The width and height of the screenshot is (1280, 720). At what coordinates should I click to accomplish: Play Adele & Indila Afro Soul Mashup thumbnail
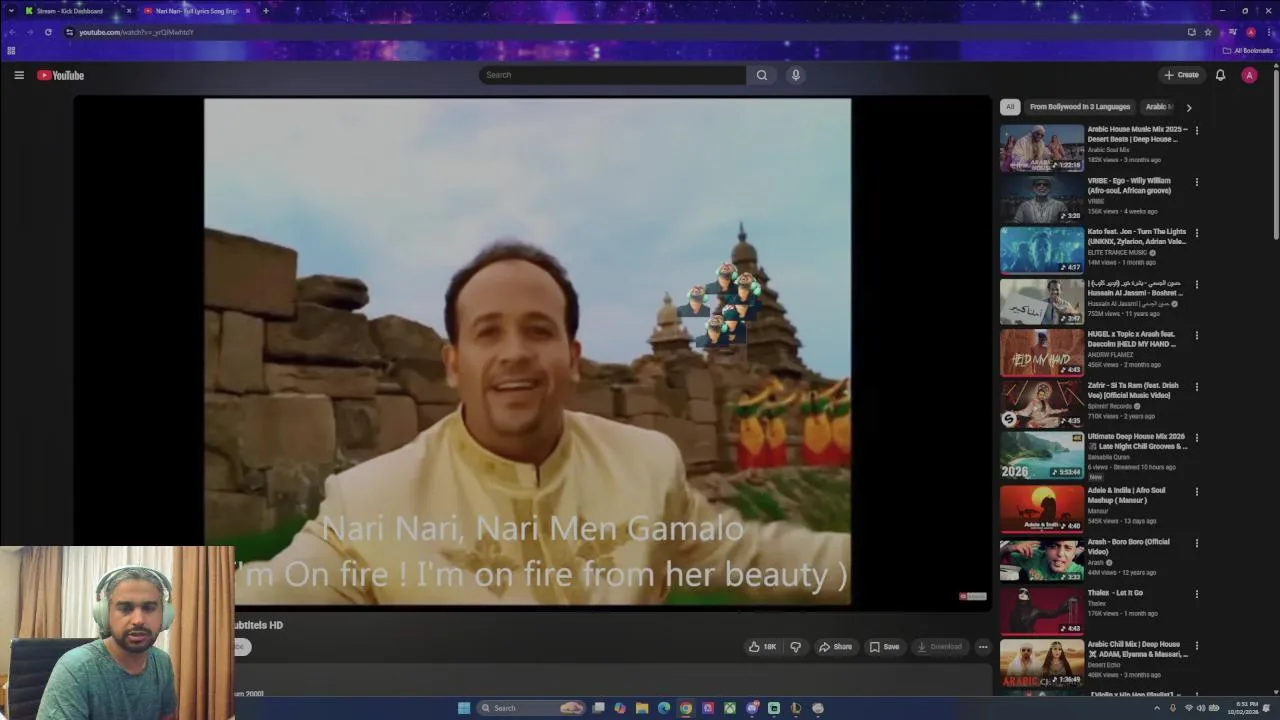1042,508
